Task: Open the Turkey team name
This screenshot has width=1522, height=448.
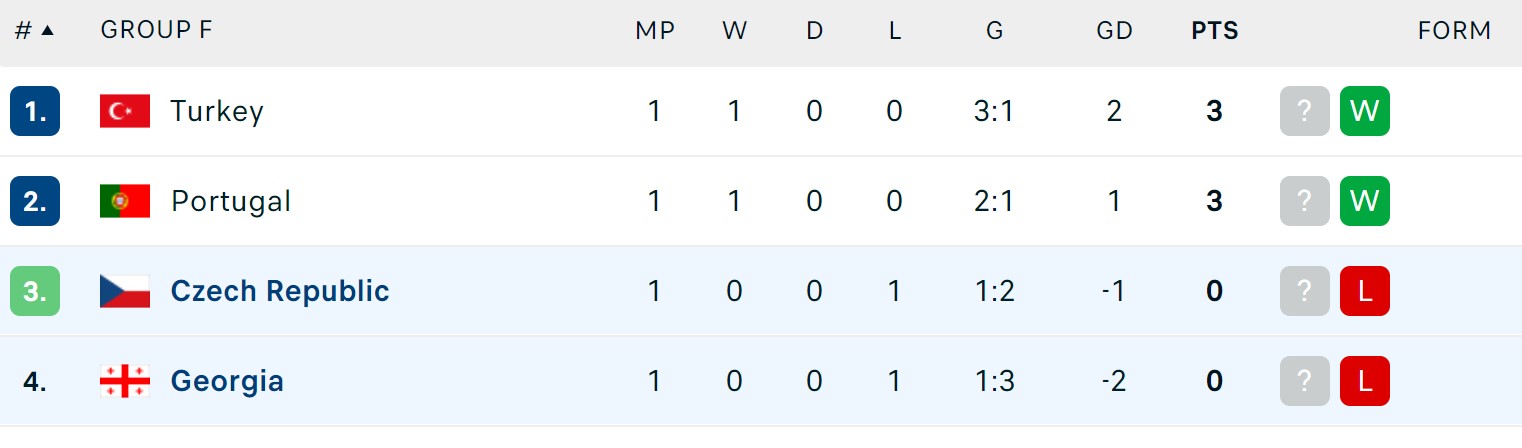Action: pyautogui.click(x=217, y=111)
